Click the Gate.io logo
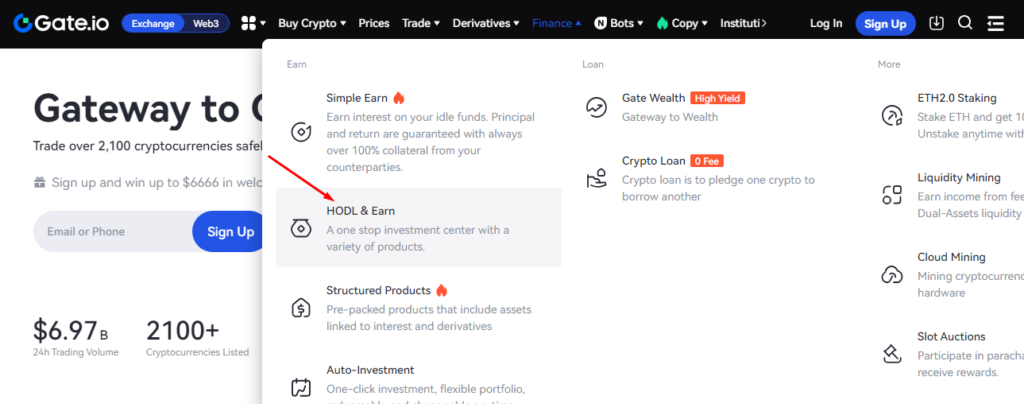The image size is (1024, 404). tap(63, 23)
